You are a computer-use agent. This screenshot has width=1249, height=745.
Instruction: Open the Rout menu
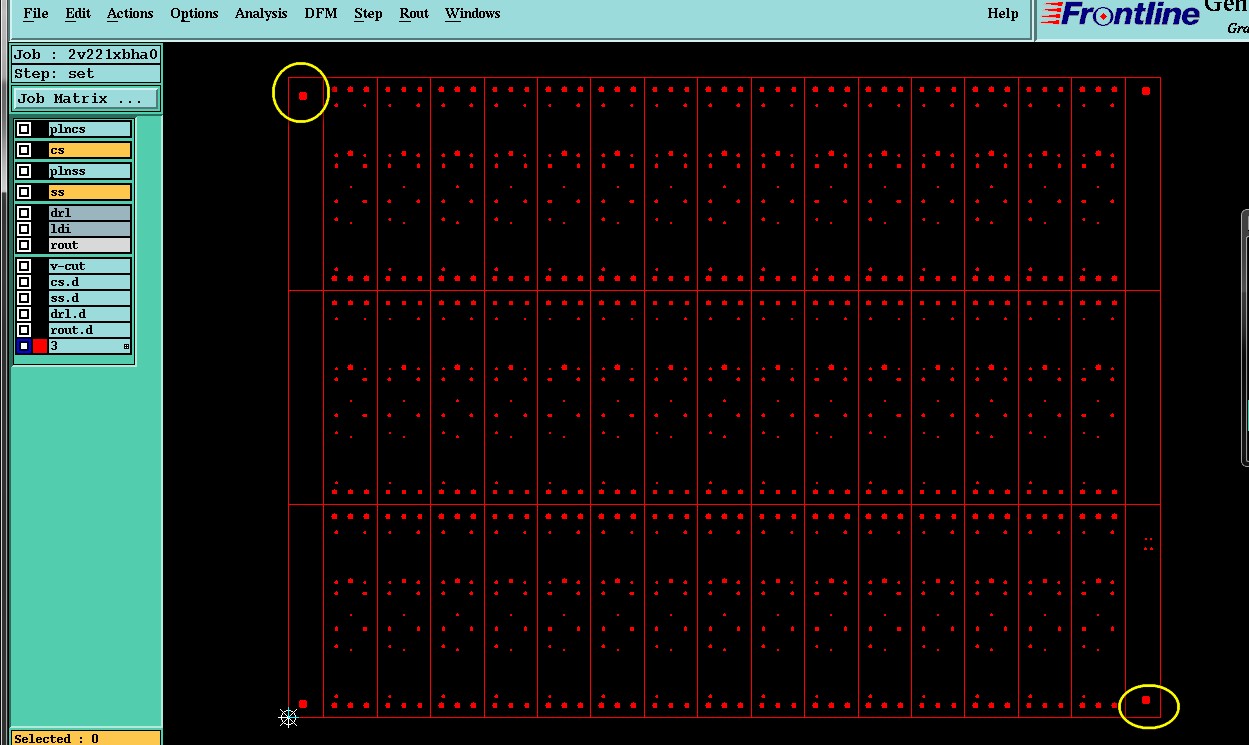pos(414,13)
